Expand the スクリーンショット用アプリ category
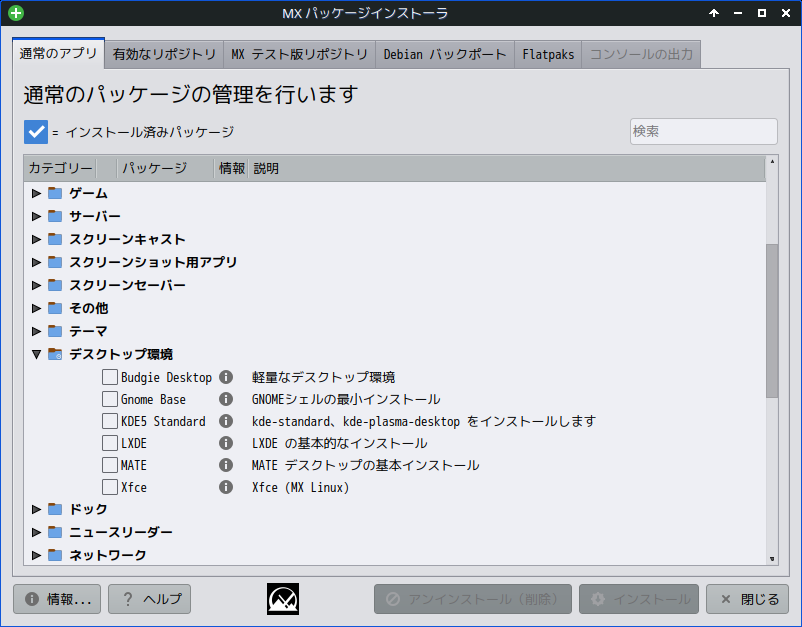 (x=36, y=262)
